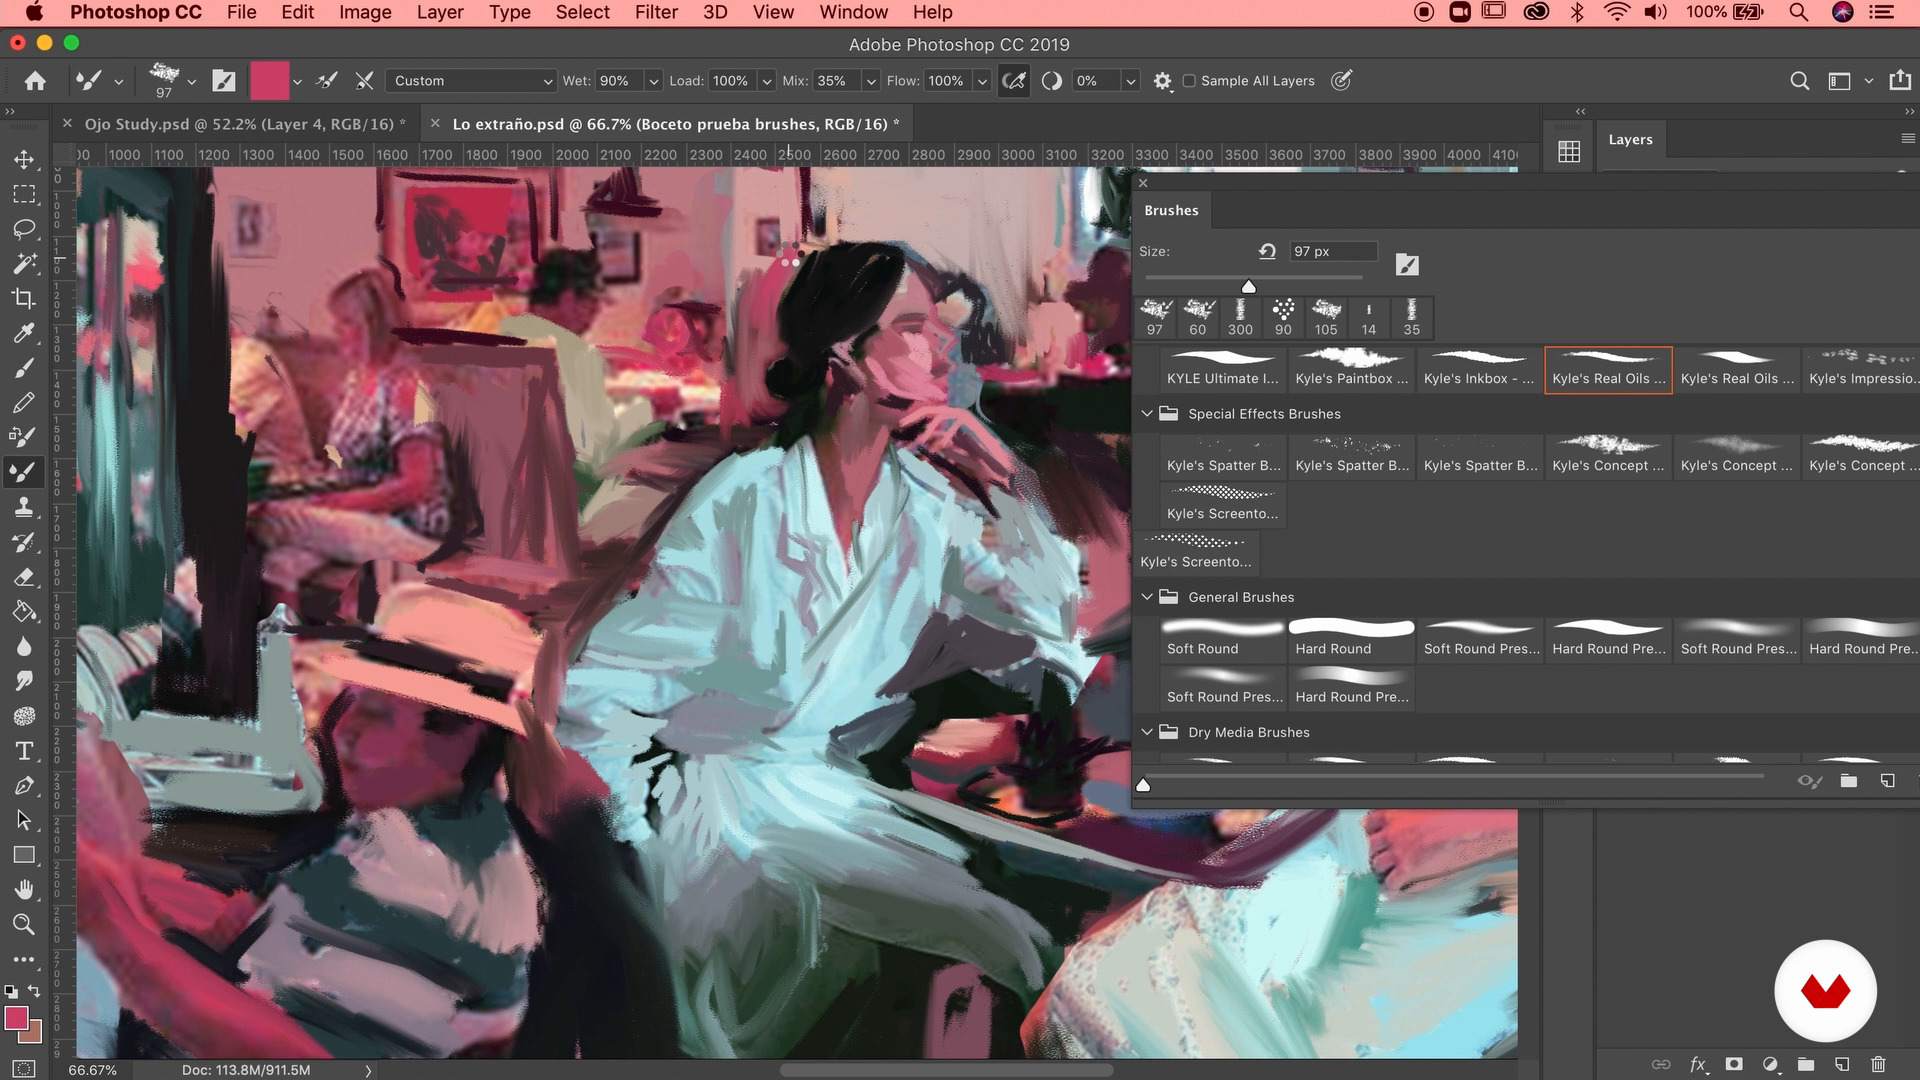The width and height of the screenshot is (1920, 1080).
Task: Choose the recent brush sized 300
Action: pyautogui.click(x=1240, y=317)
